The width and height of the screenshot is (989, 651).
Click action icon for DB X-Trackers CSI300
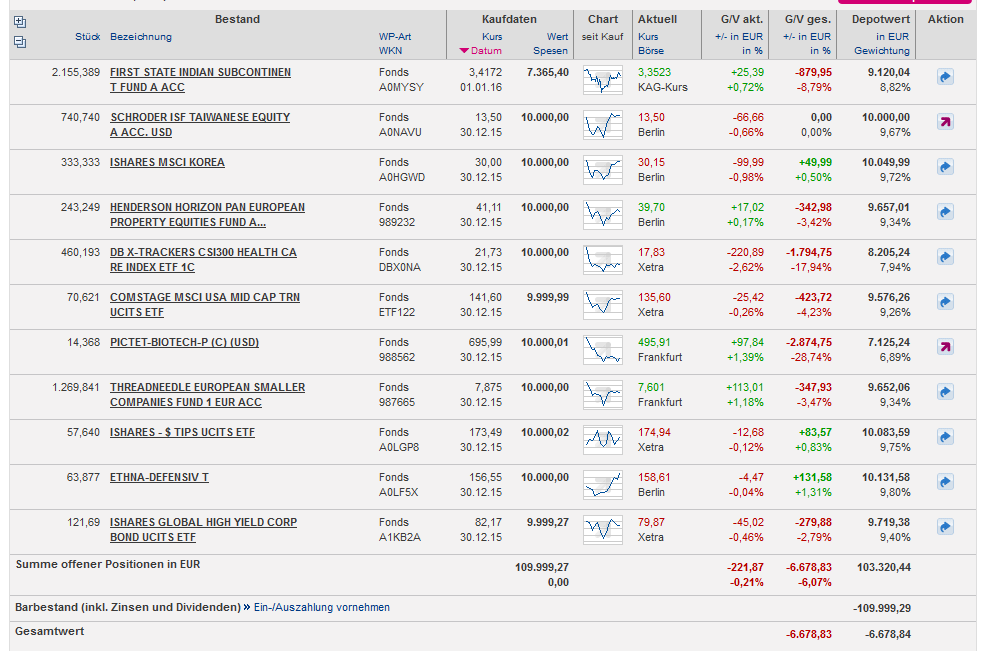tap(945, 257)
